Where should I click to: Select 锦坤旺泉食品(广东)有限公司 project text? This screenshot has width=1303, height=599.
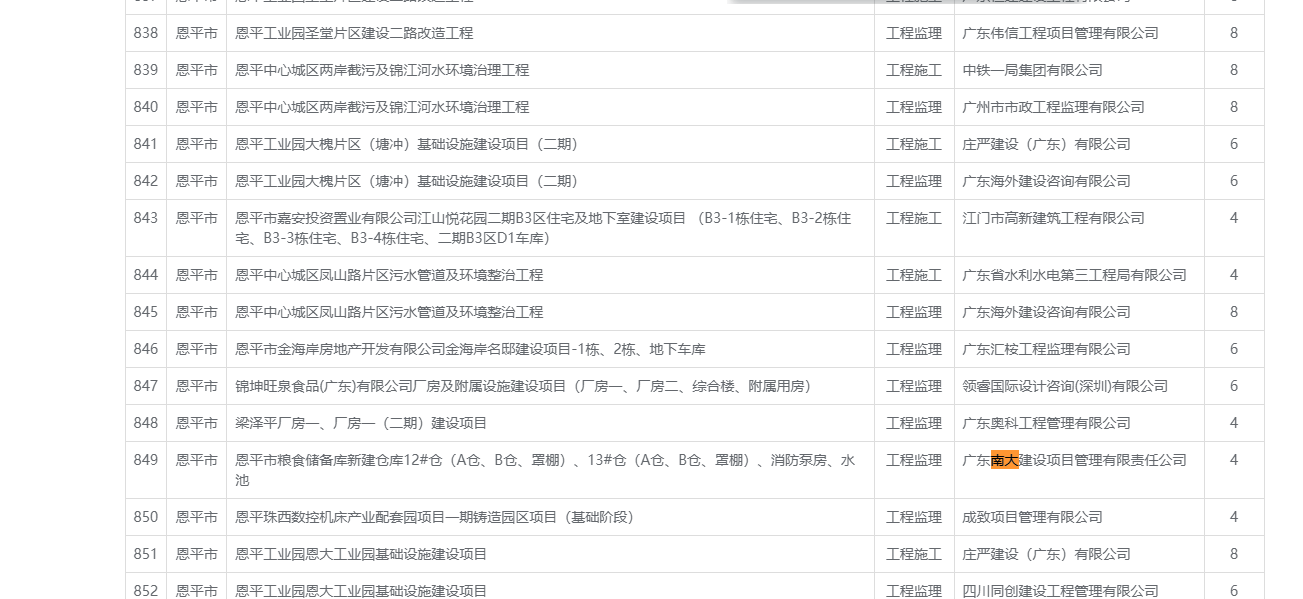point(523,386)
